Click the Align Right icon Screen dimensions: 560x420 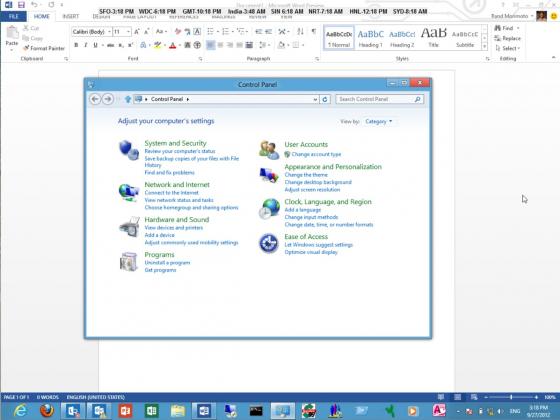click(x=230, y=45)
